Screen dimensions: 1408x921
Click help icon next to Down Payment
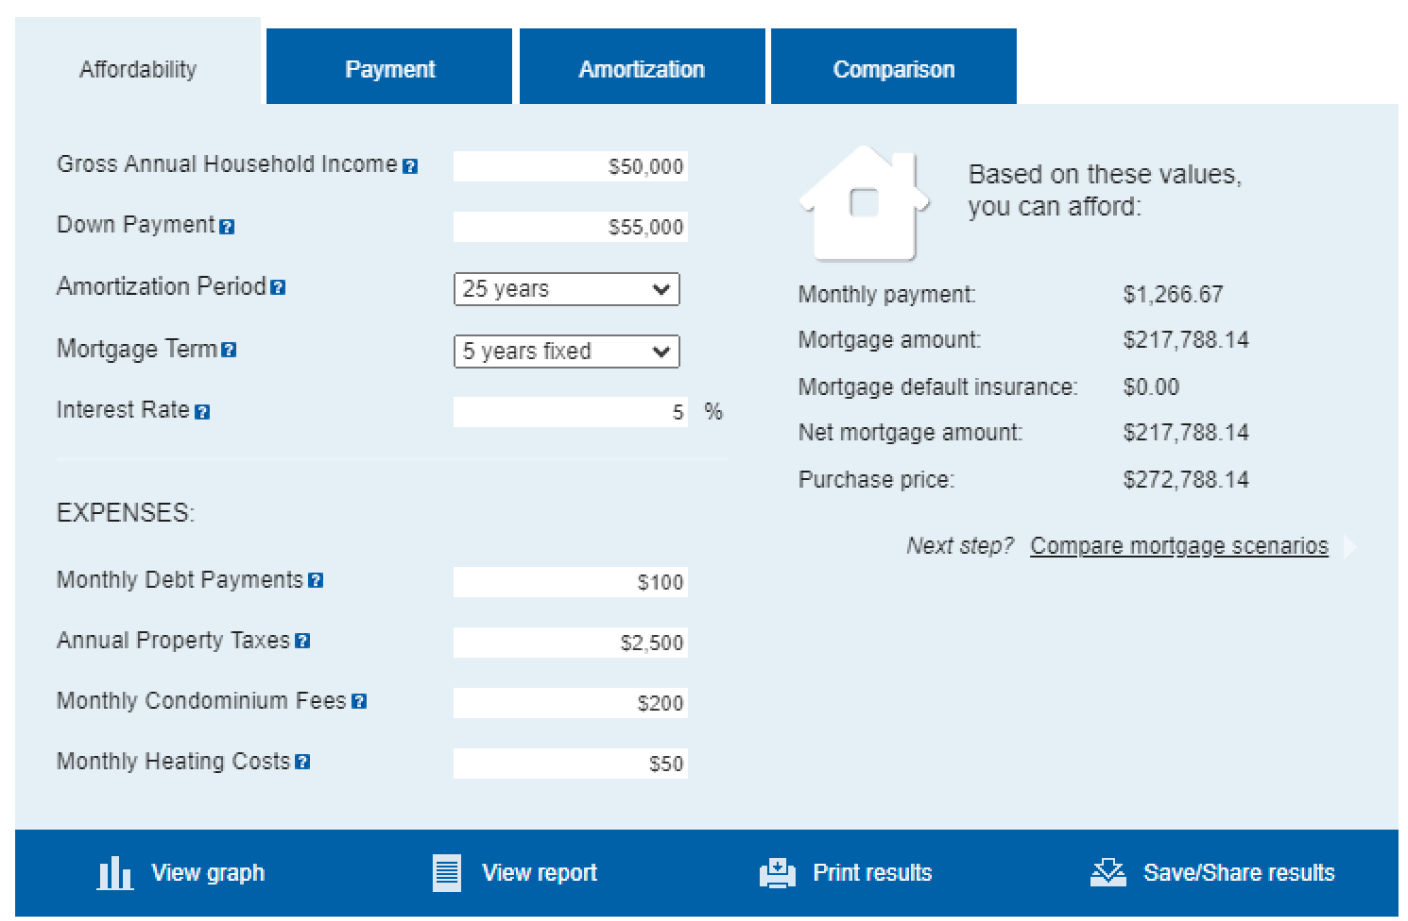227,227
